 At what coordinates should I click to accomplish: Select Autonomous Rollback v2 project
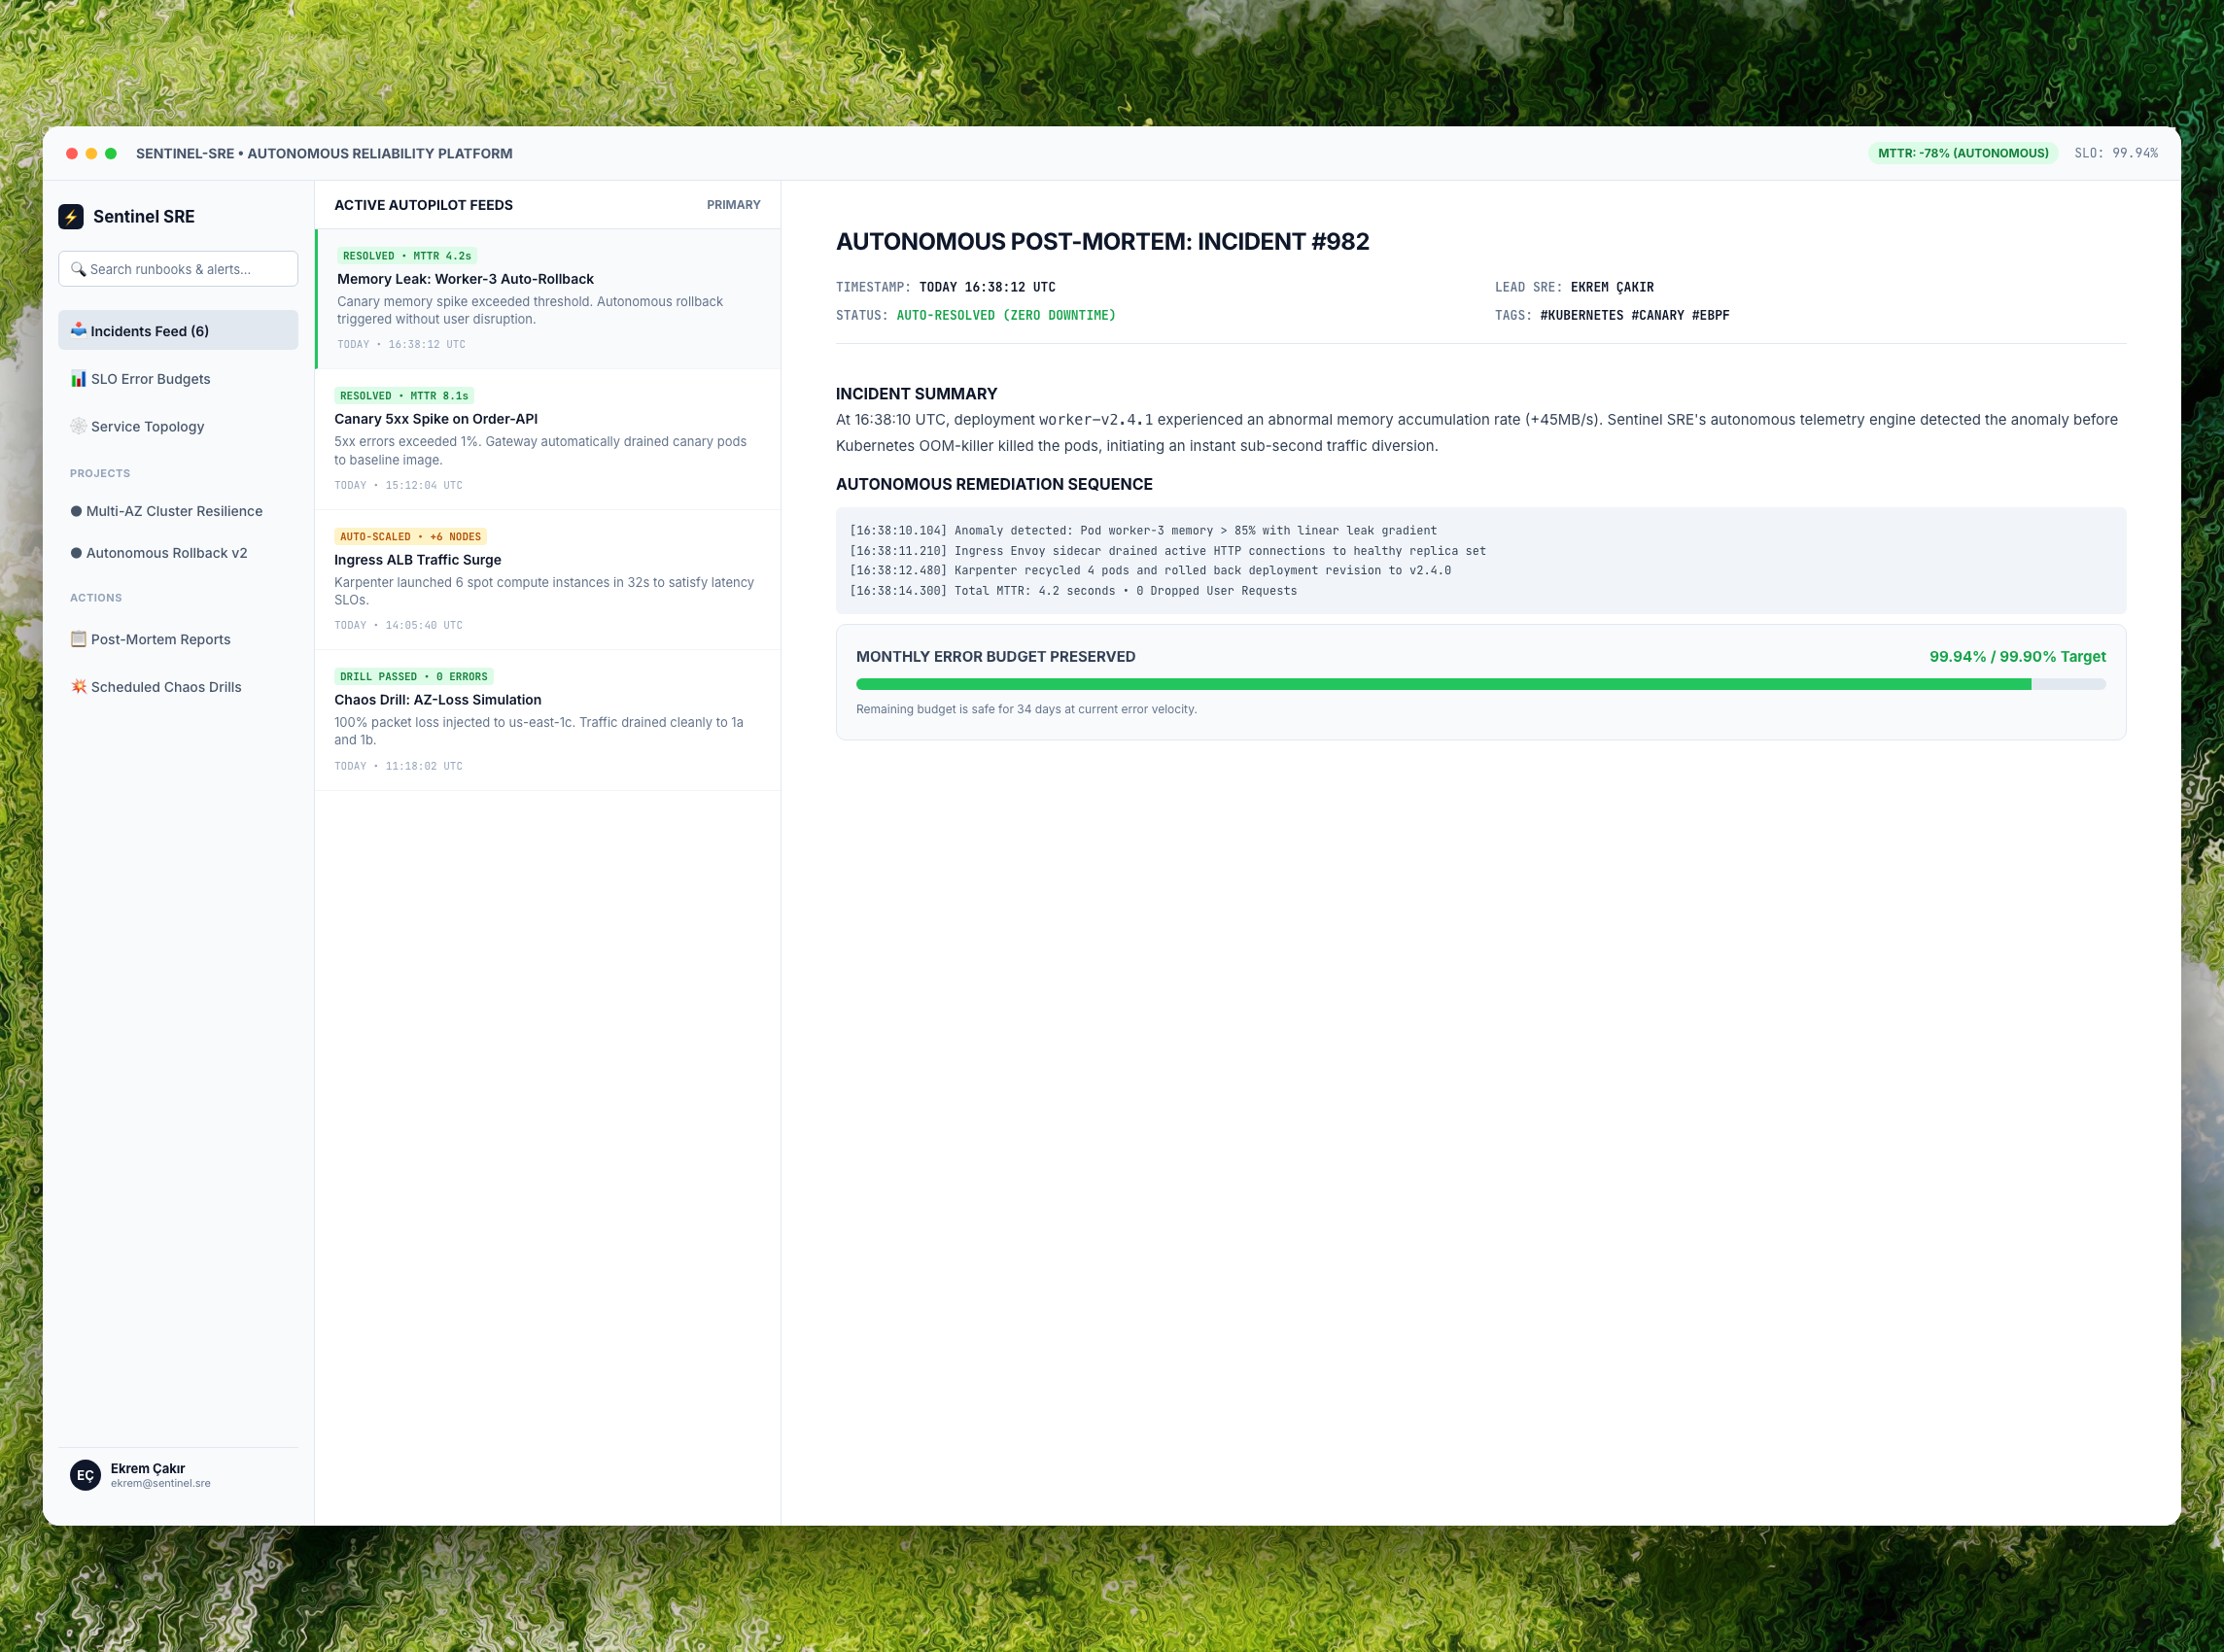point(178,553)
